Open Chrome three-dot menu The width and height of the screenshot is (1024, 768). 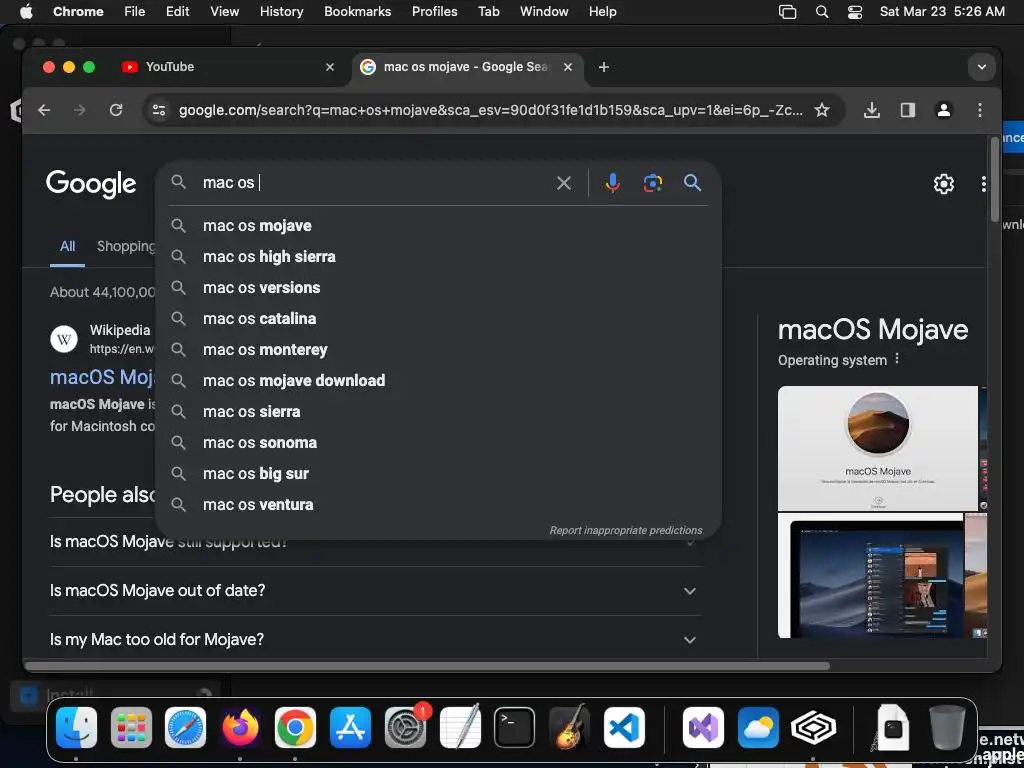979,110
